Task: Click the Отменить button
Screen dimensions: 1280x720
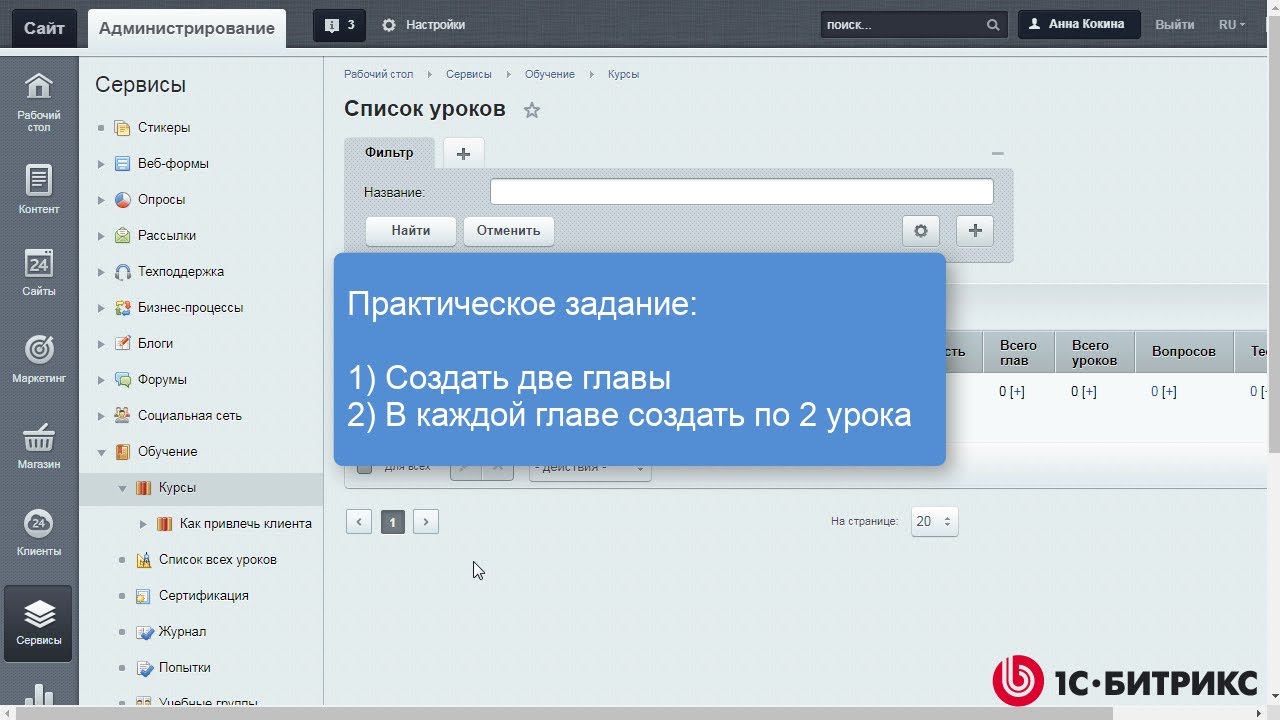Action: point(508,231)
